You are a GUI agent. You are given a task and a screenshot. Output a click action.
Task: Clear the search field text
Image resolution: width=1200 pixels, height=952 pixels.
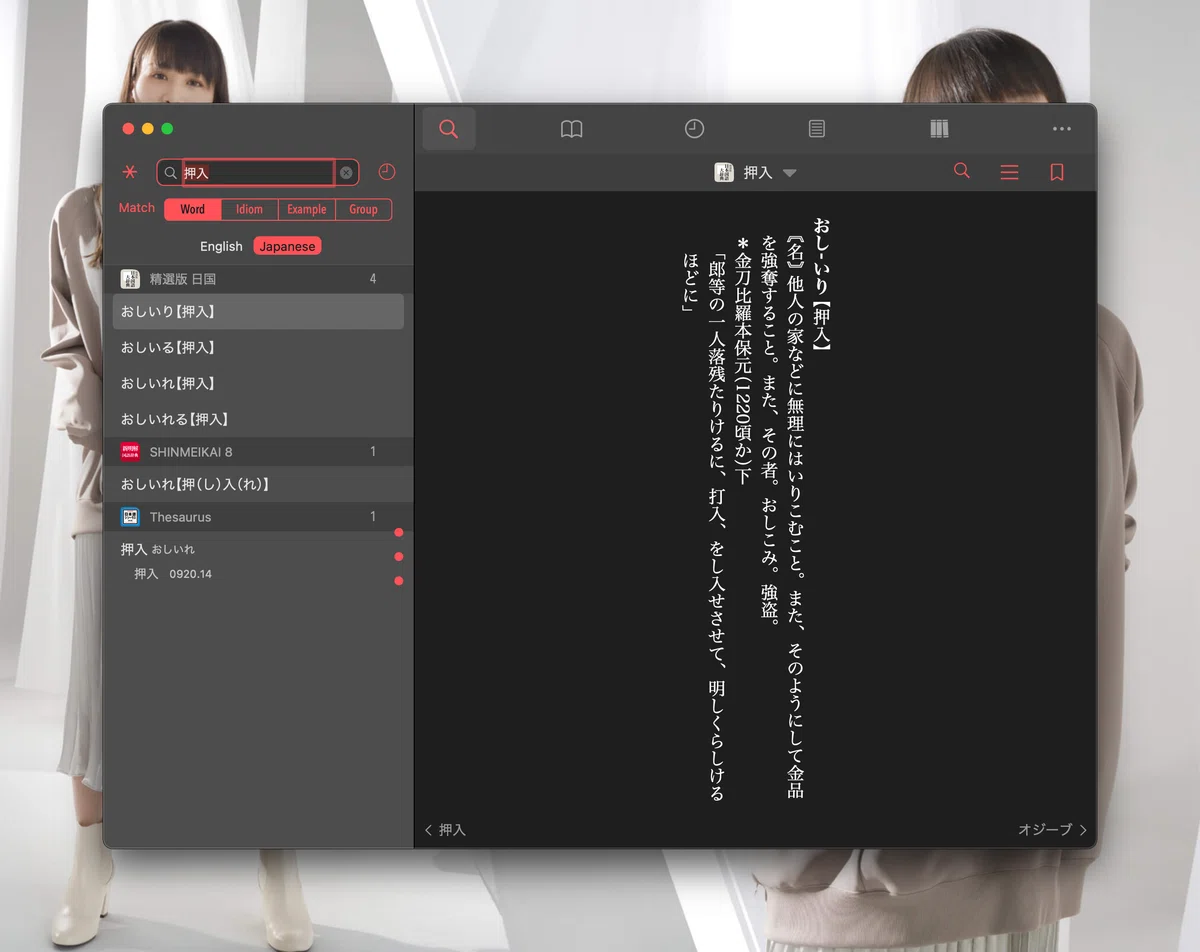pos(346,173)
